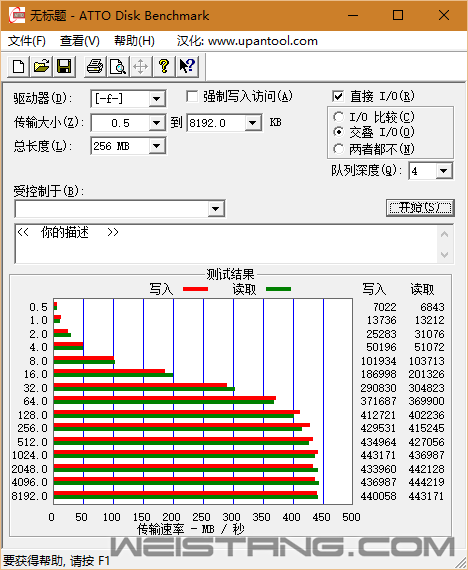
Task: Print results using the printer icon
Action: tap(95, 67)
